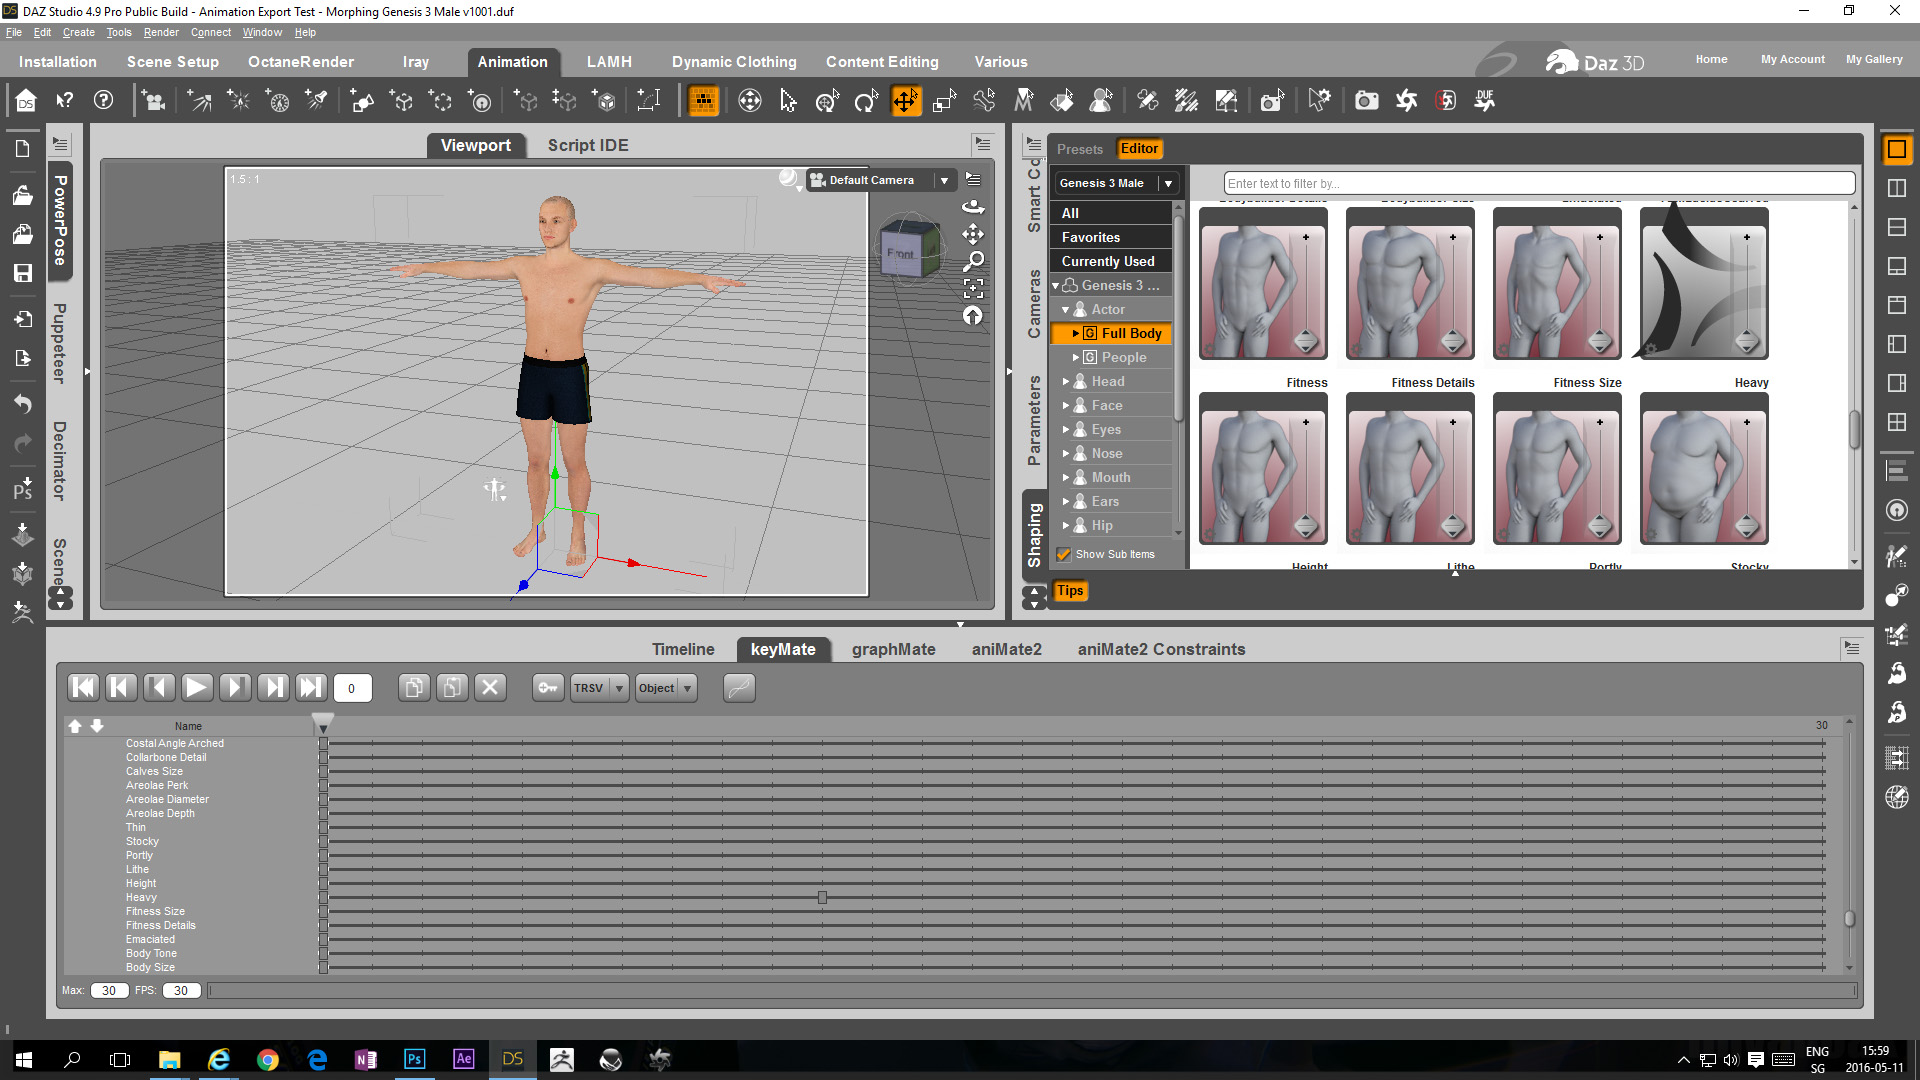Expand the Head tree node
This screenshot has height=1080, width=1920.
pyautogui.click(x=1066, y=382)
